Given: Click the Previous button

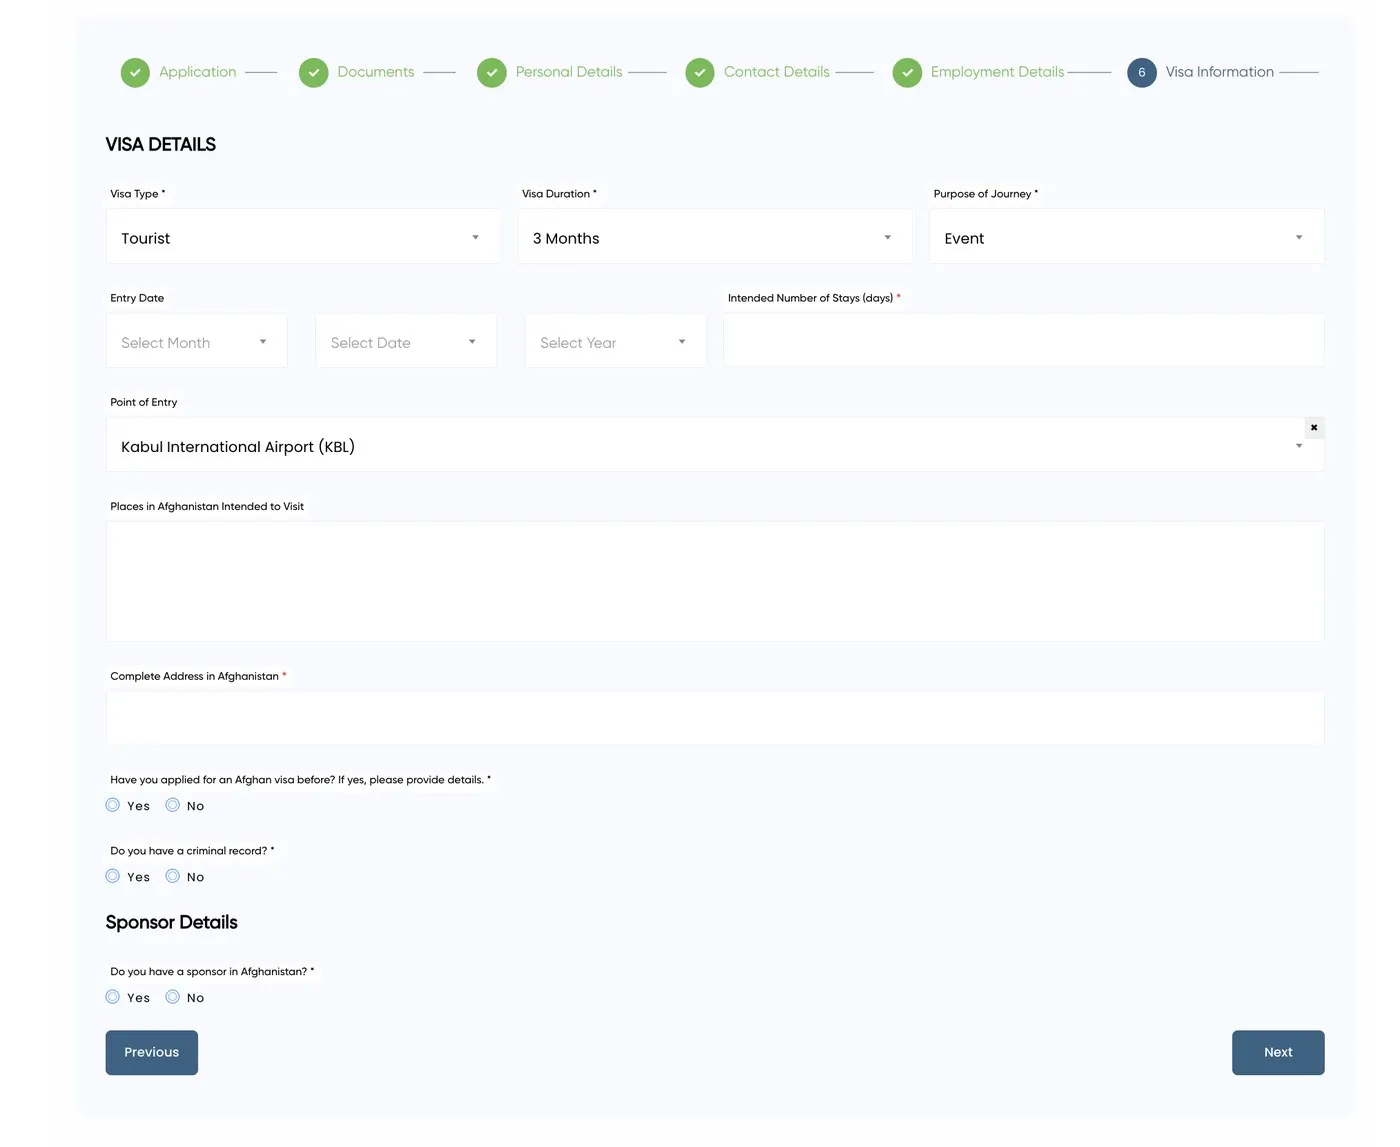Looking at the screenshot, I should [x=152, y=1053].
